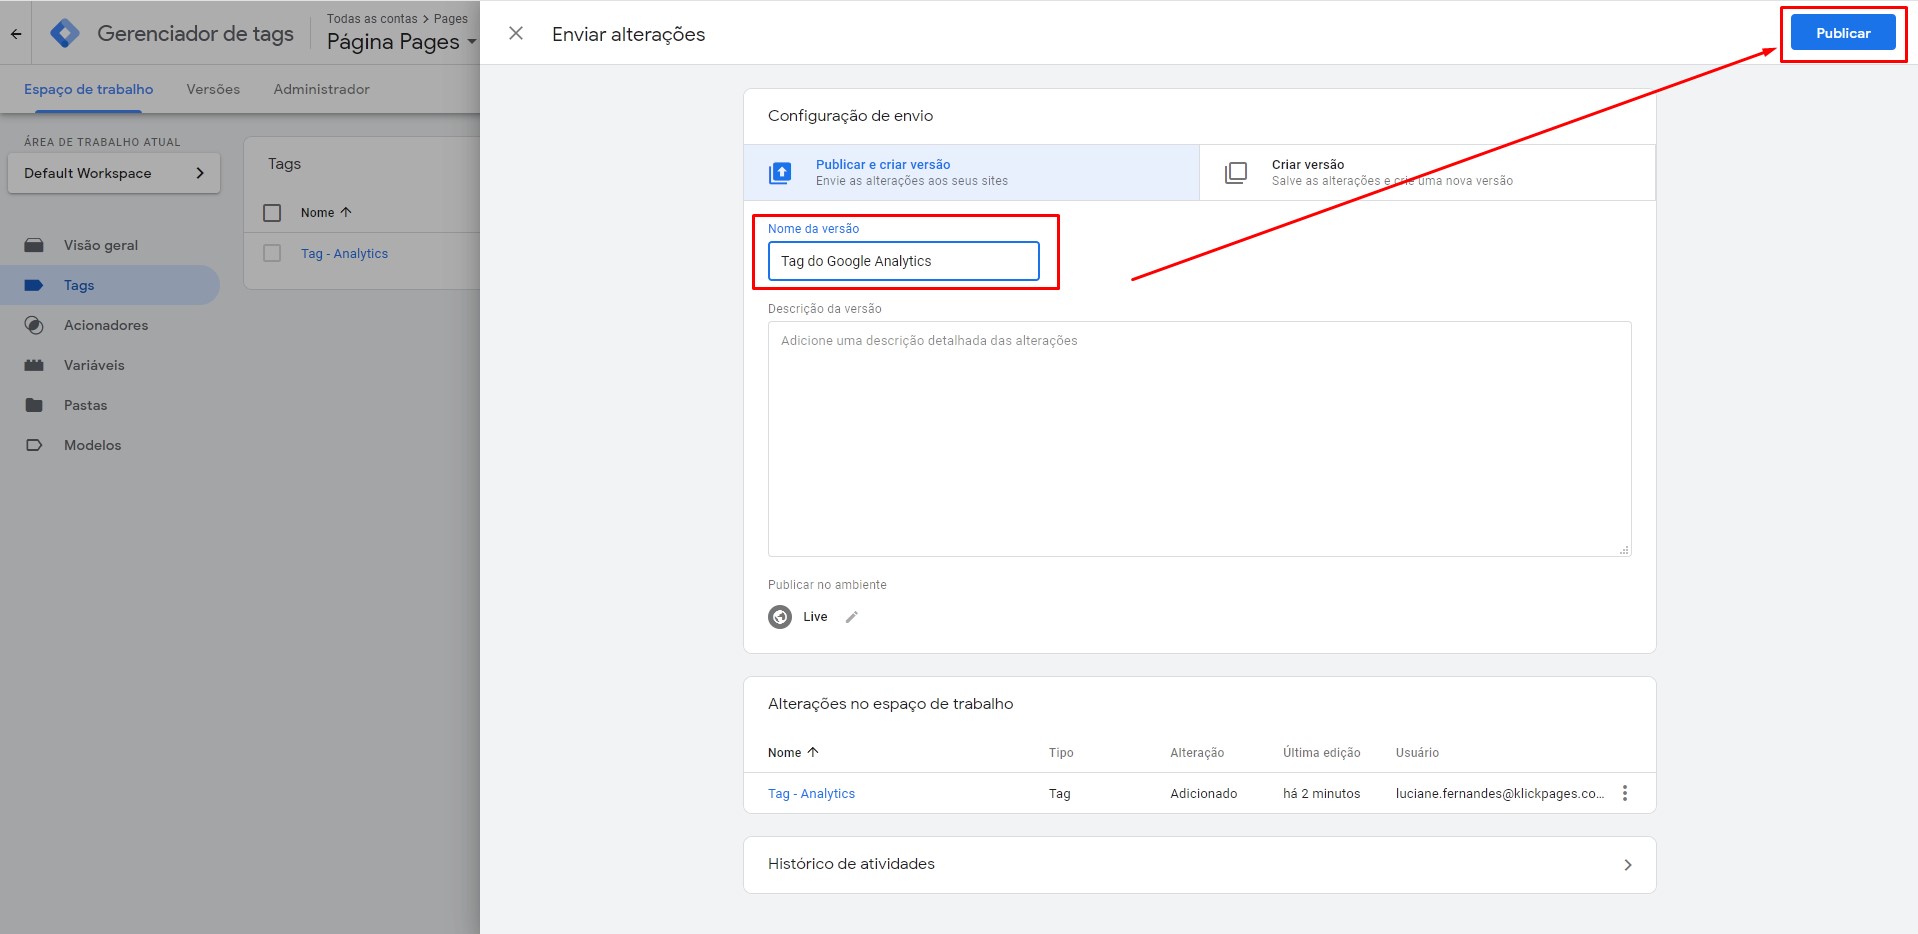Click inside Descrição da versão textarea
The height and width of the screenshot is (934, 1918).
tap(1199, 439)
